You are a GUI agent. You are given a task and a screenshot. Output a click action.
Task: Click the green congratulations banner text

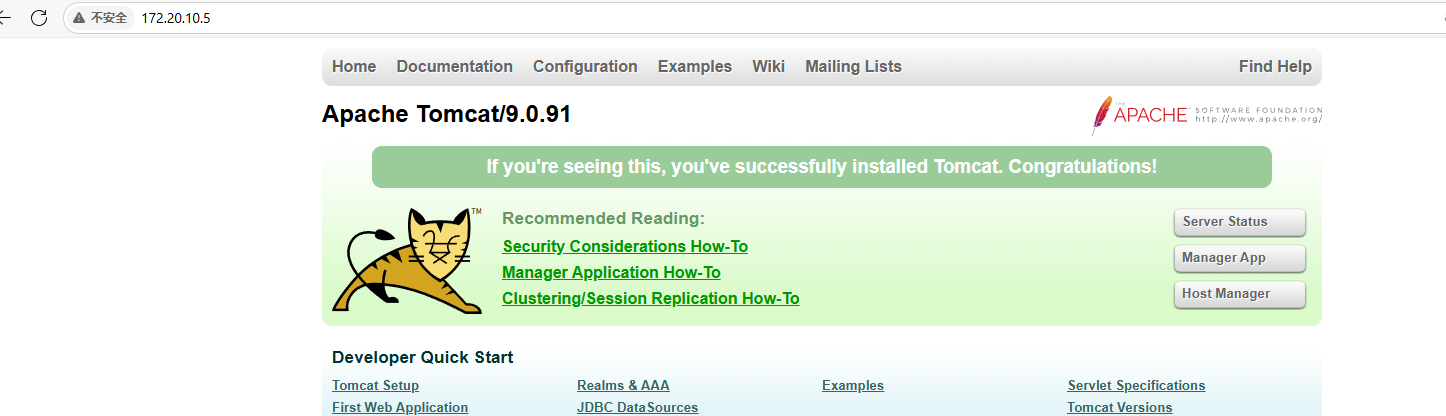[x=821, y=167]
